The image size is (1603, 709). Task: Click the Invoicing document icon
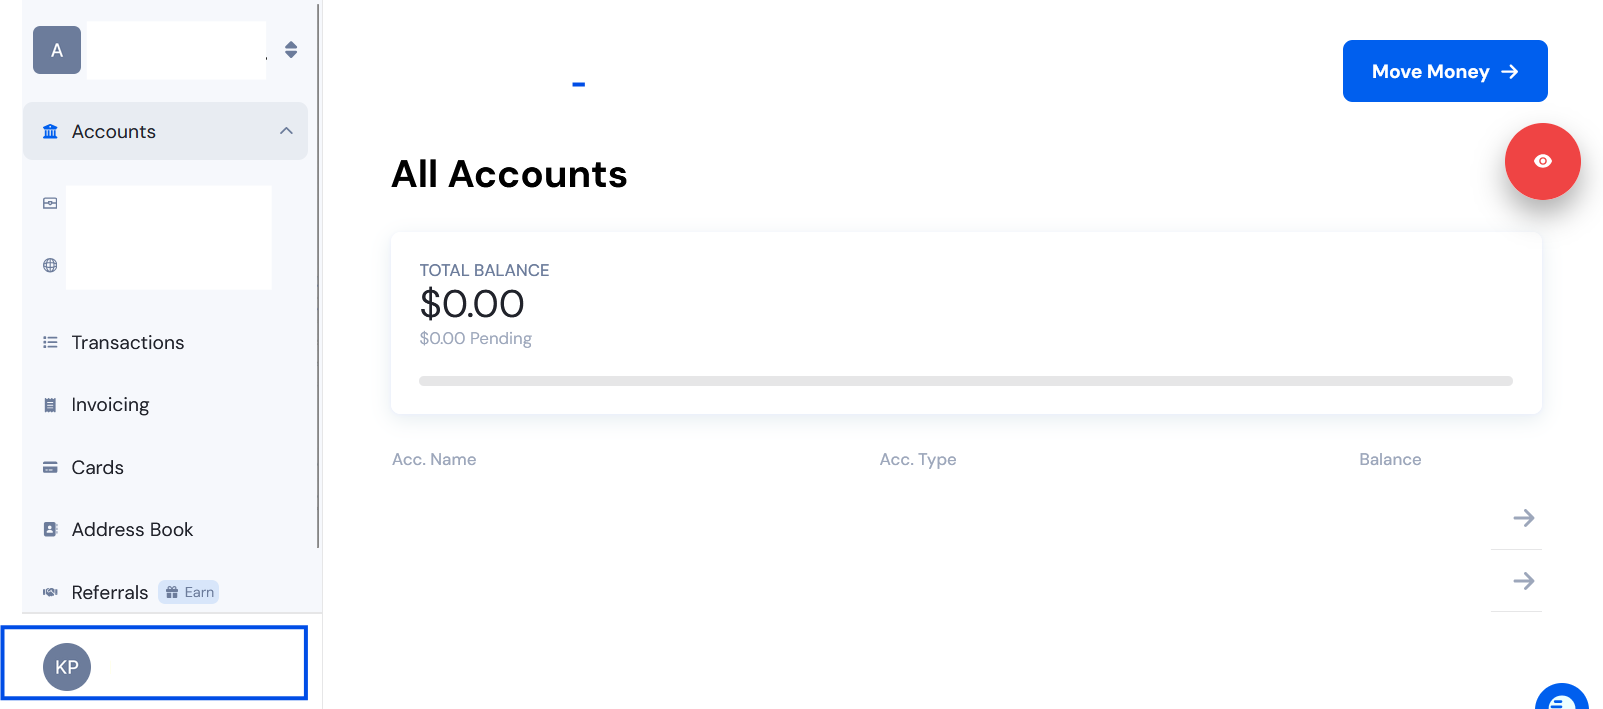pos(50,405)
